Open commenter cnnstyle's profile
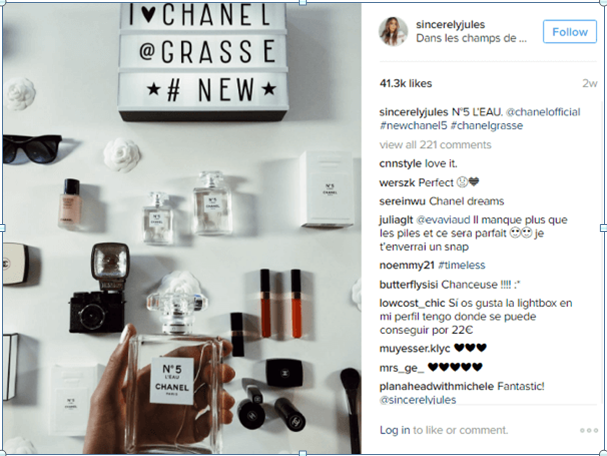Image resolution: width=607 pixels, height=456 pixels. [400, 164]
